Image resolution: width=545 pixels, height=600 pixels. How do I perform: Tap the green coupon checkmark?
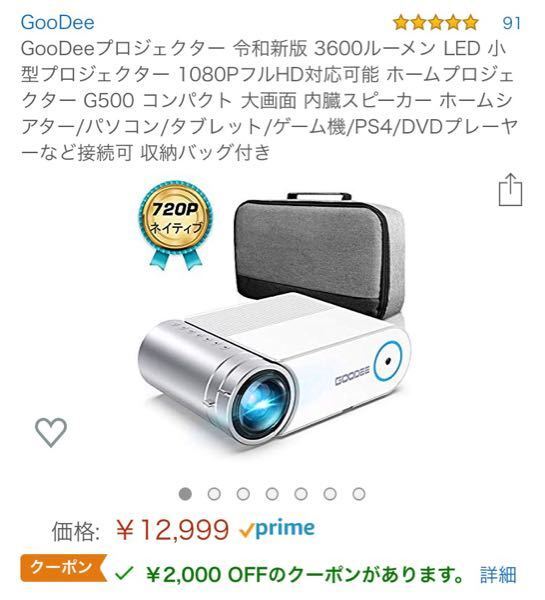(x=124, y=573)
